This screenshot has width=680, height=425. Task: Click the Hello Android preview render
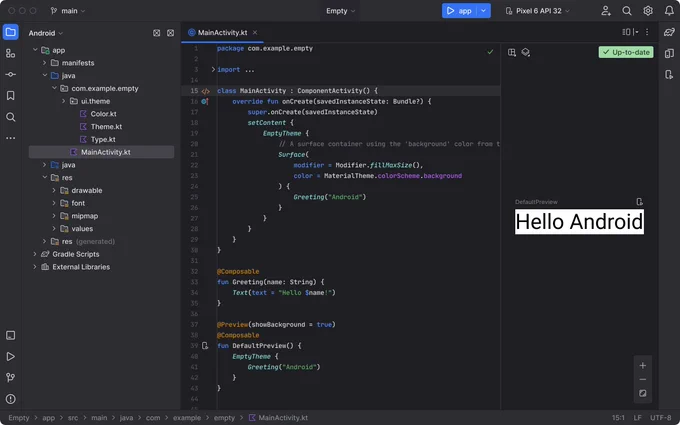[579, 222]
